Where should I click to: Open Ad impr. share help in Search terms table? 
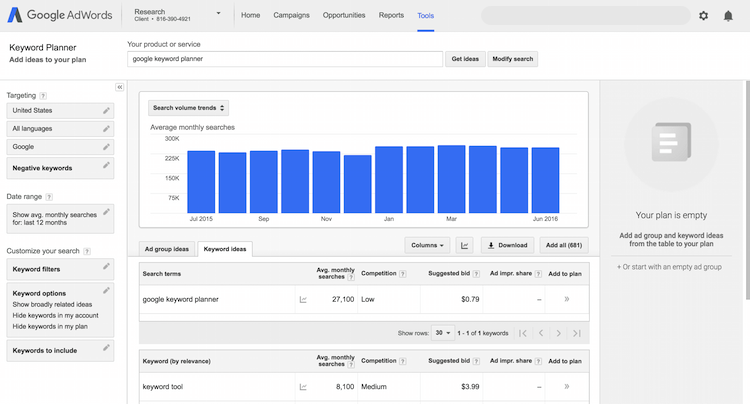point(538,274)
